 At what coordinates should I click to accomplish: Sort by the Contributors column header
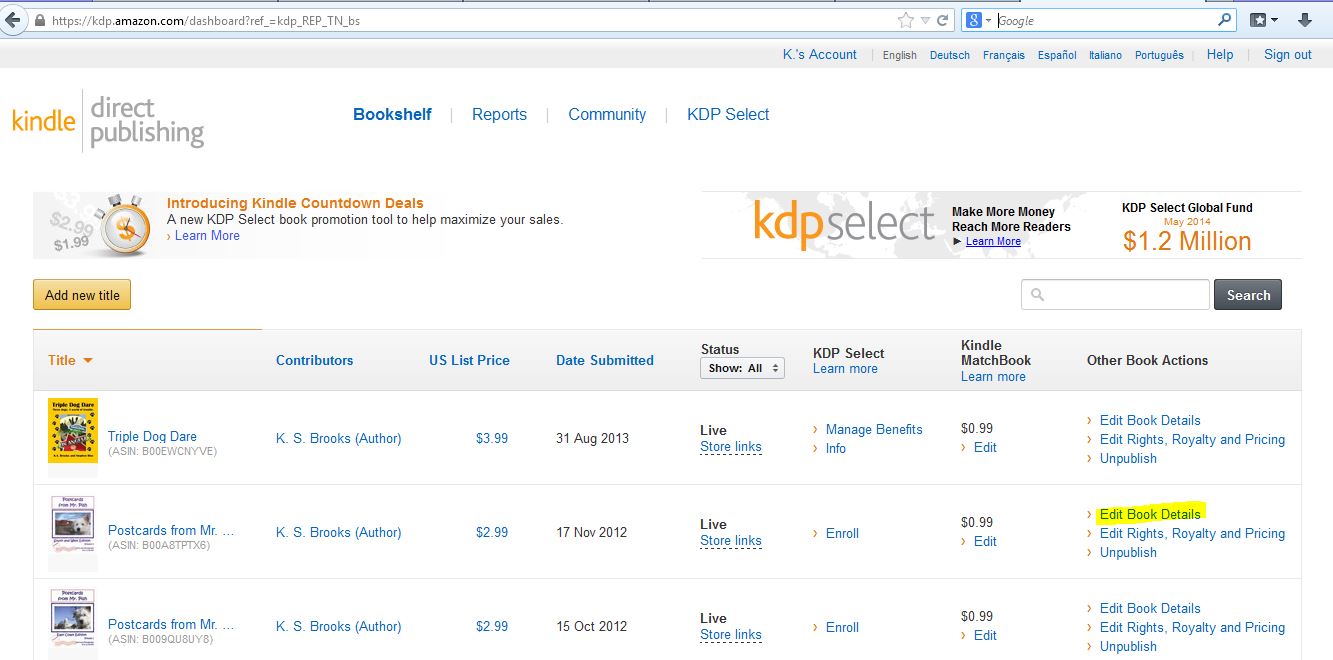click(x=314, y=360)
